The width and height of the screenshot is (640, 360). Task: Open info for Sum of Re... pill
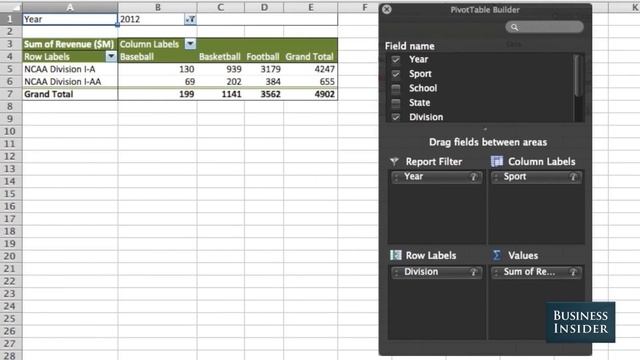573,272
